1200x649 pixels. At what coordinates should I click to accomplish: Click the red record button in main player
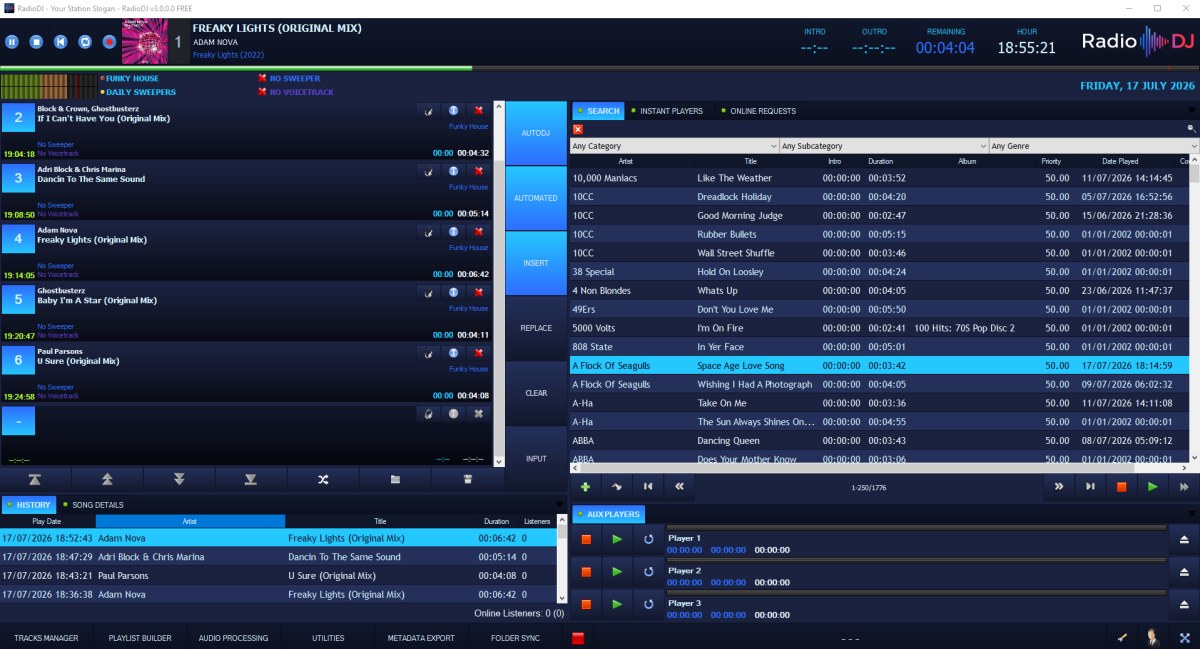108,42
